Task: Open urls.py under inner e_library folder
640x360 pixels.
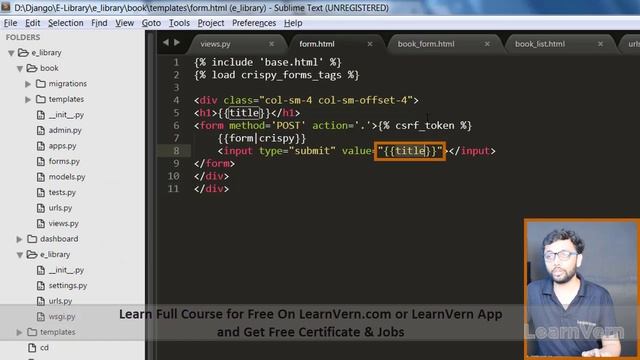Action: (60, 301)
